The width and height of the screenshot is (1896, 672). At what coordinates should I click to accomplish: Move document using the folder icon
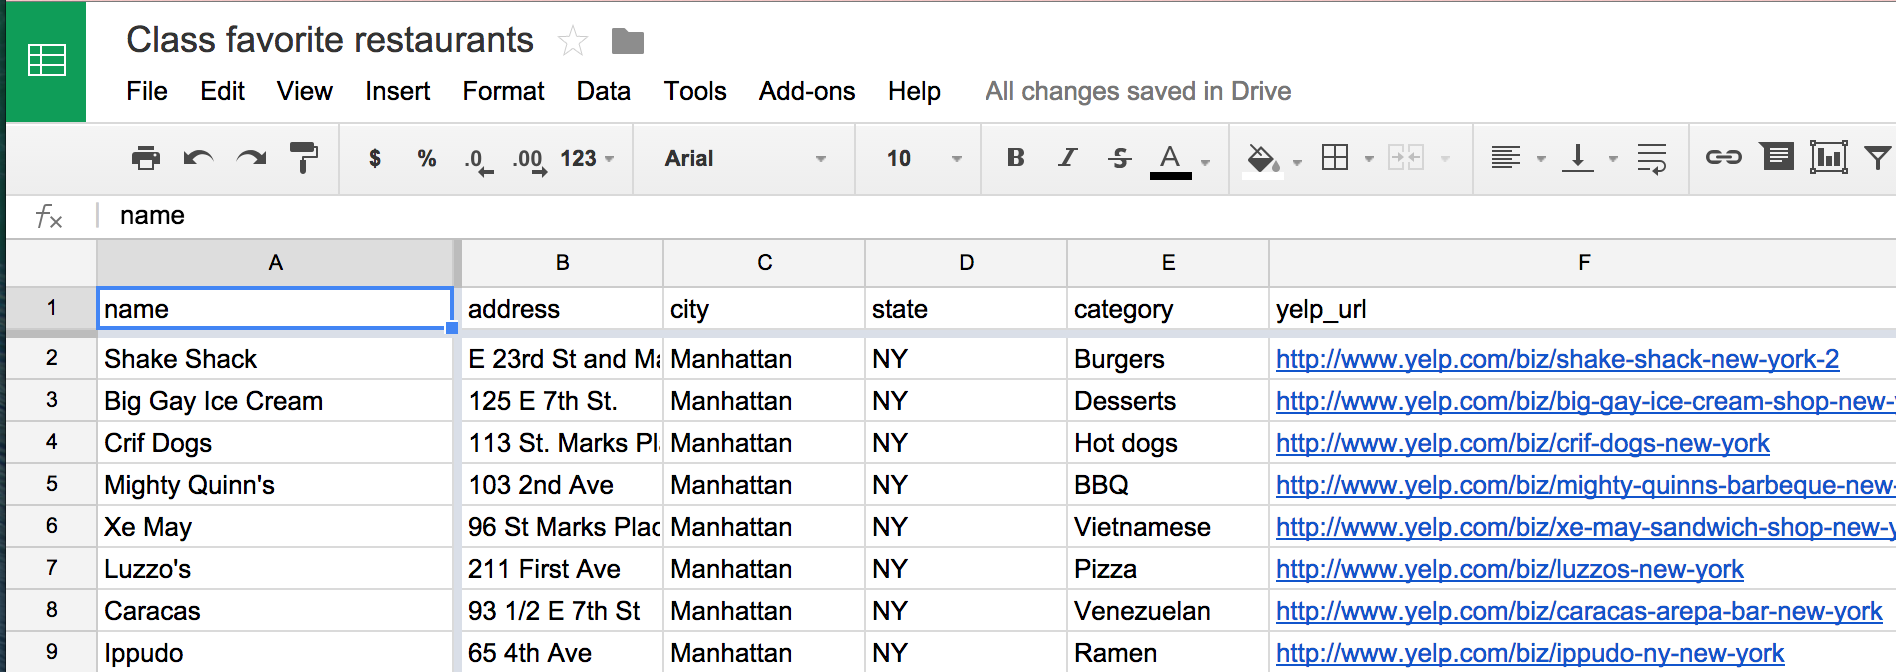click(628, 41)
